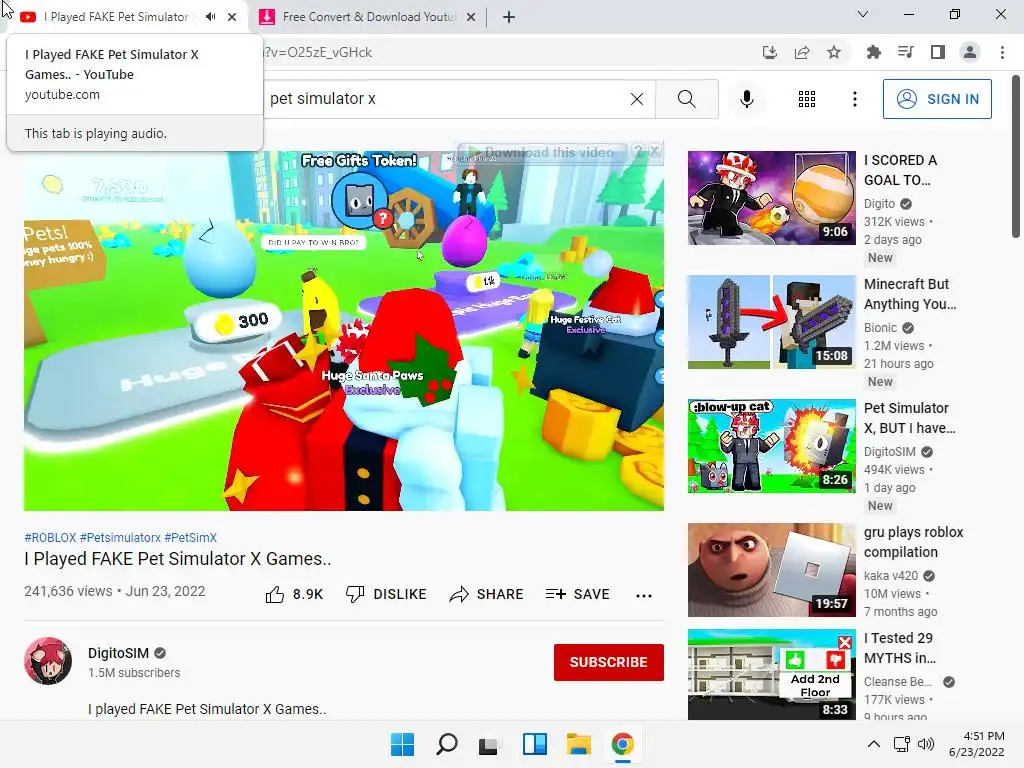This screenshot has width=1024, height=768.
Task: Open Widgets on taskbar
Action: pyautogui.click(x=535, y=744)
